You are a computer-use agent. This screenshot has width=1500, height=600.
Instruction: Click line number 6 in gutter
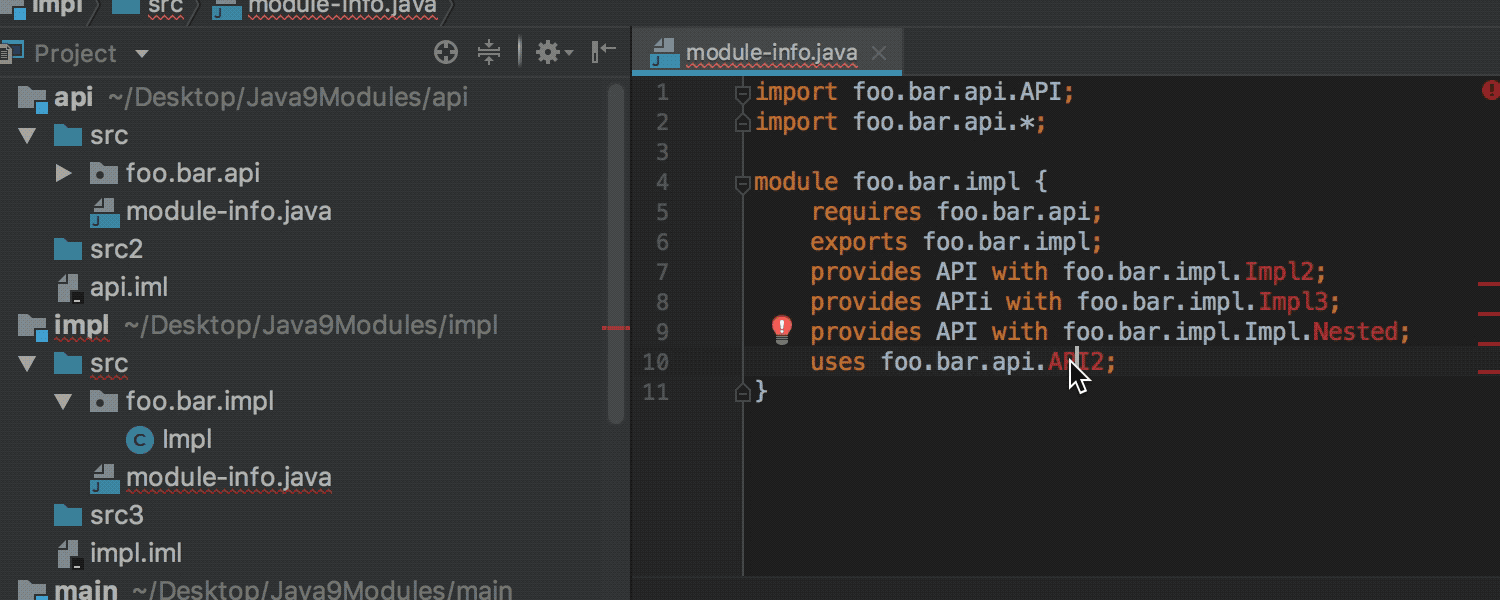pos(662,242)
